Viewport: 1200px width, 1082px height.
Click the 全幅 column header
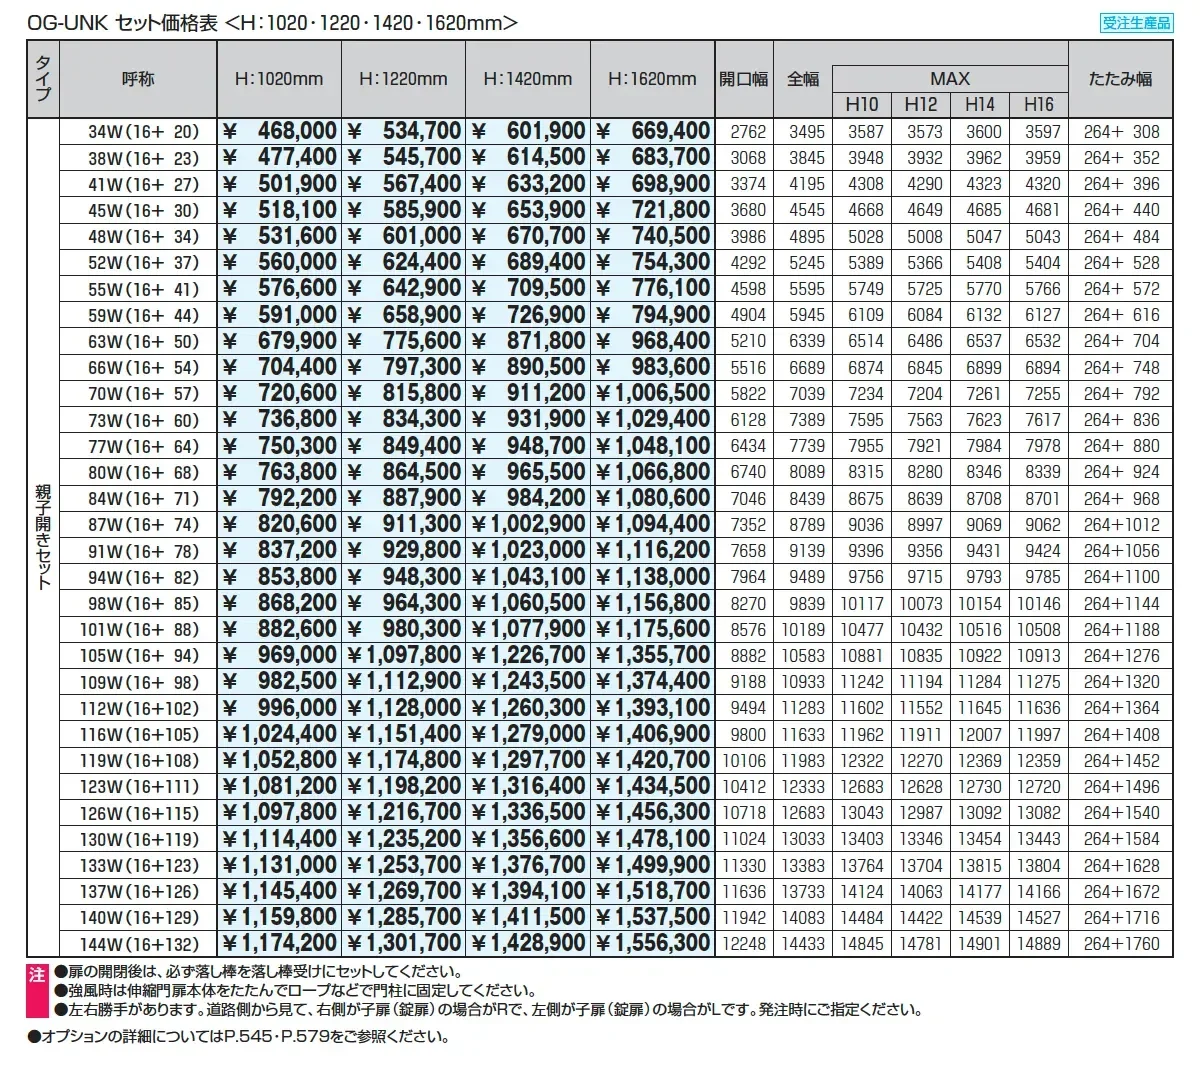coord(802,79)
